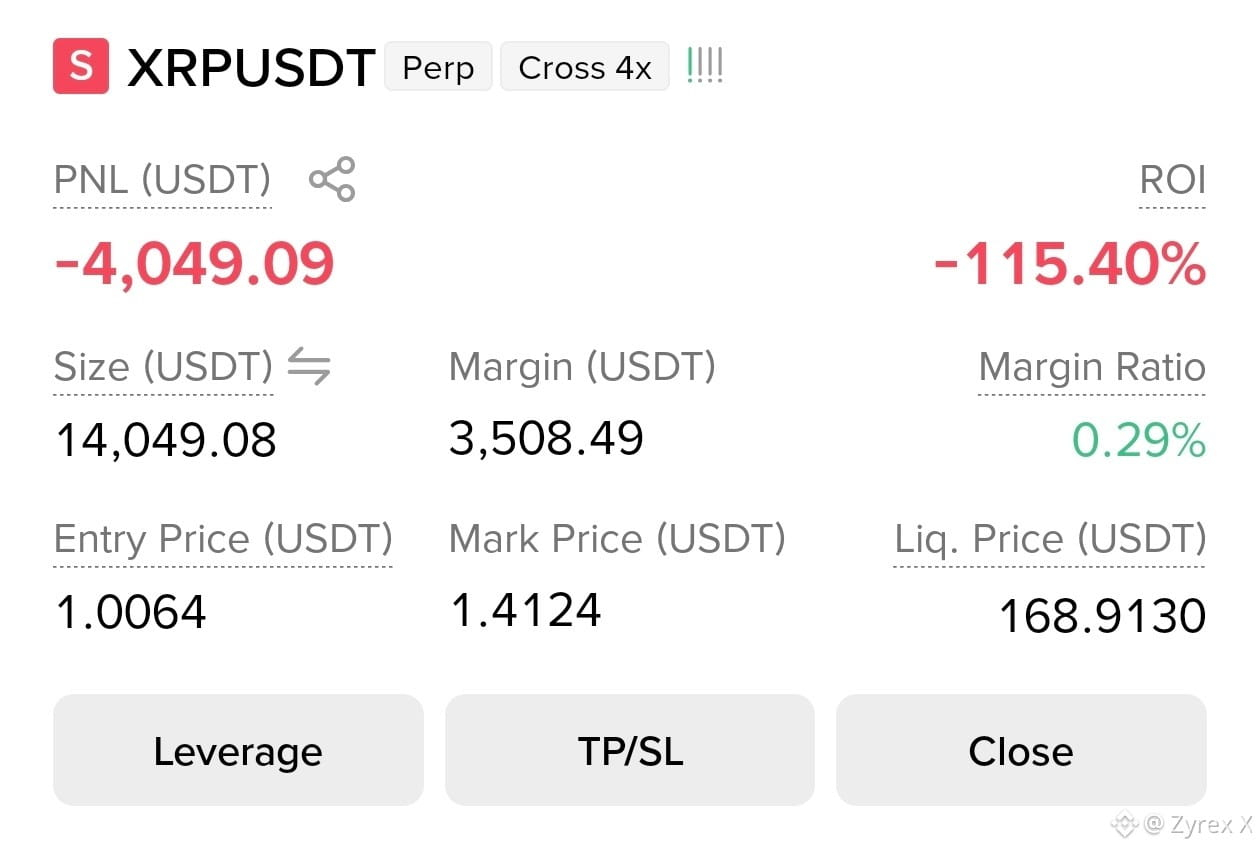Image resolution: width=1260 pixels, height=849 pixels.
Task: Toggle the Size (USDT) unit label
Action: coord(163,367)
